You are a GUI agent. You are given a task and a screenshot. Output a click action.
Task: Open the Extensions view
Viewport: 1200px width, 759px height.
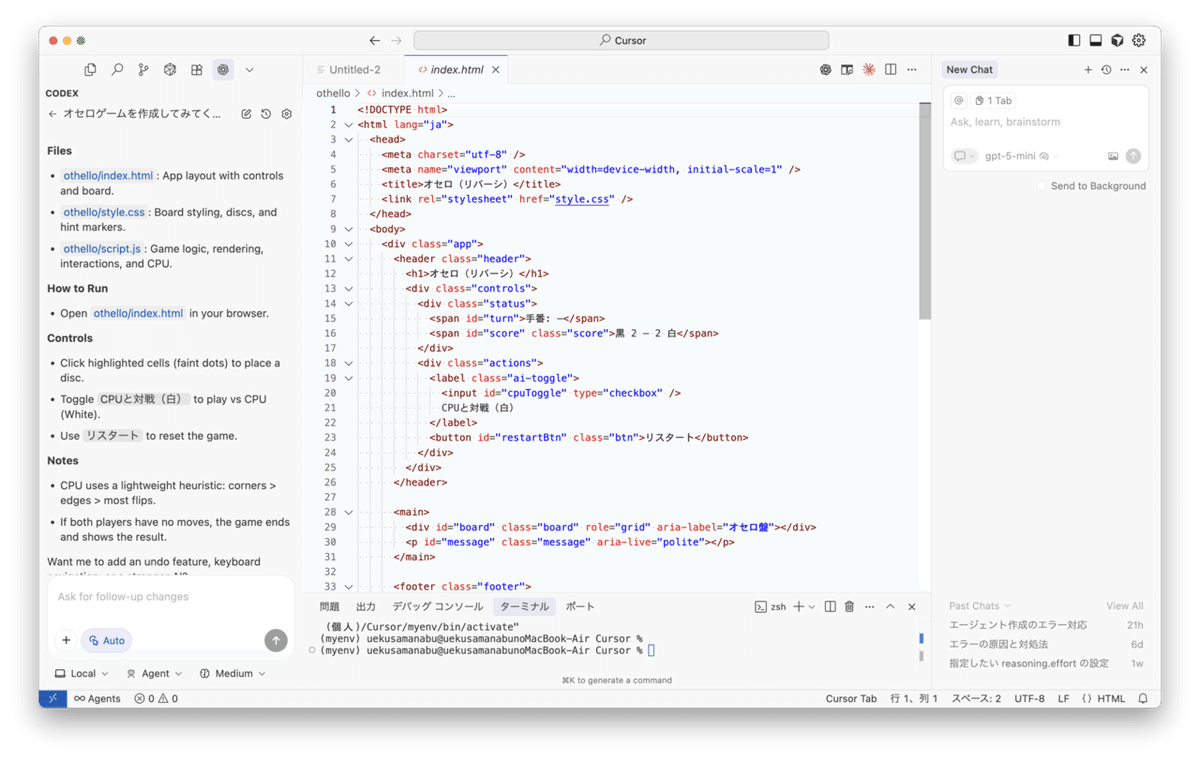point(196,70)
